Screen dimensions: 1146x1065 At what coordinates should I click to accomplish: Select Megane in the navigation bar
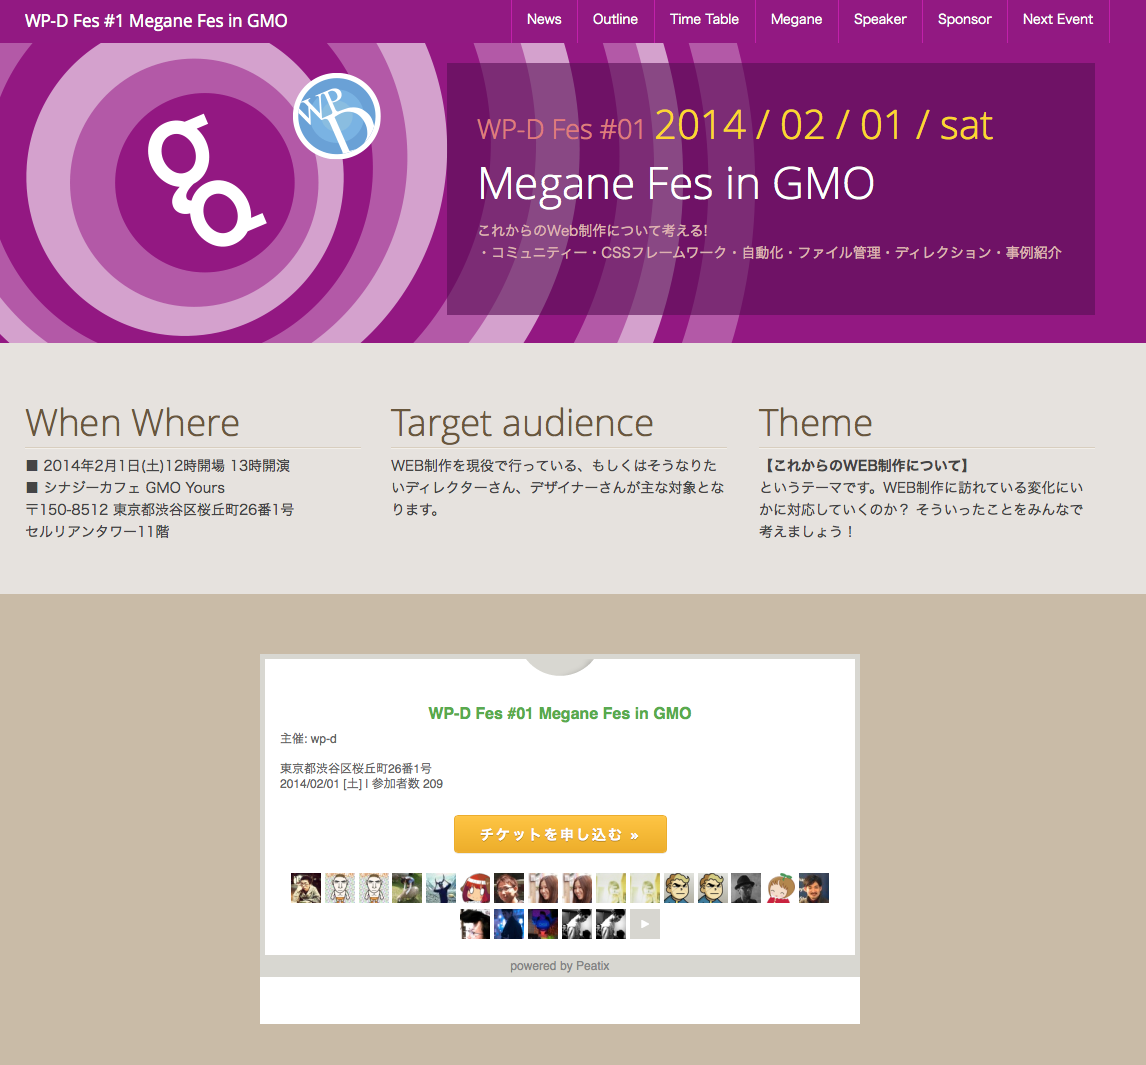point(796,20)
